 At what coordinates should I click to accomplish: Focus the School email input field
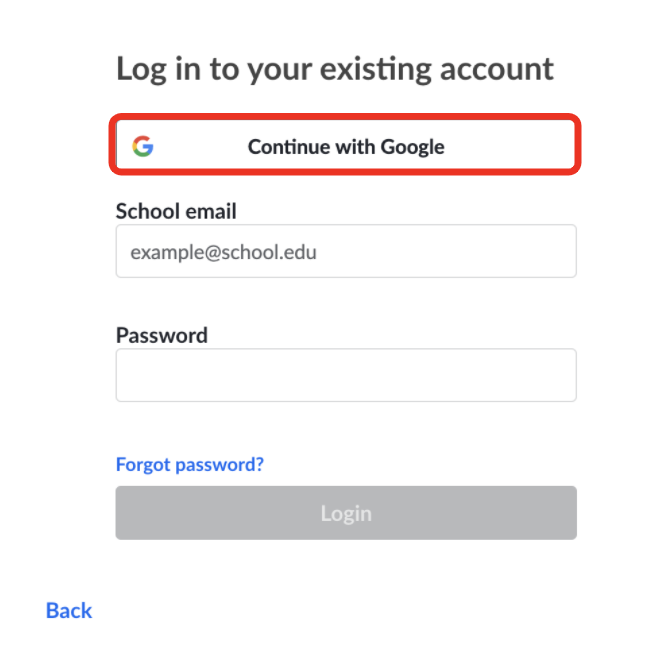click(346, 251)
